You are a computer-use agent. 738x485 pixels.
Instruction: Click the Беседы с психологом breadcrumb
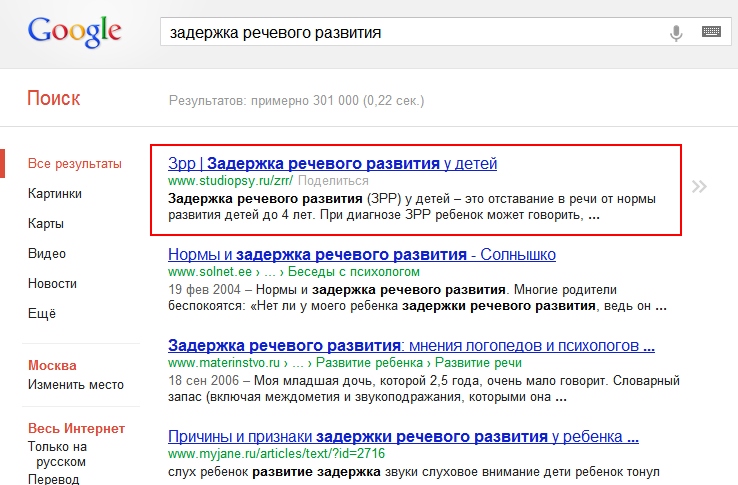click(x=353, y=272)
